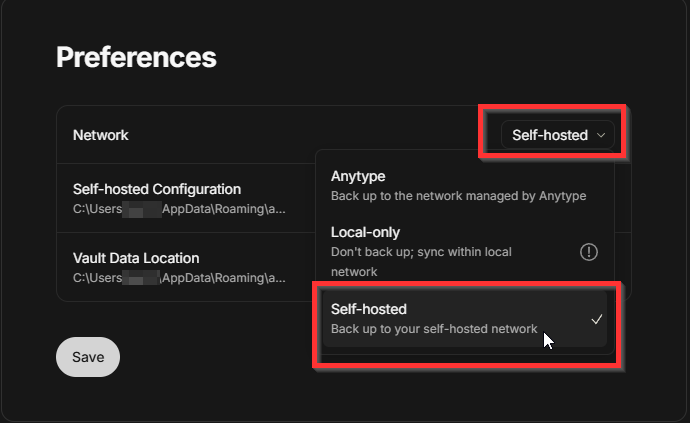This screenshot has height=423, width=690.
Task: Click the chevron arrow in Network selector
Action: coord(600,134)
